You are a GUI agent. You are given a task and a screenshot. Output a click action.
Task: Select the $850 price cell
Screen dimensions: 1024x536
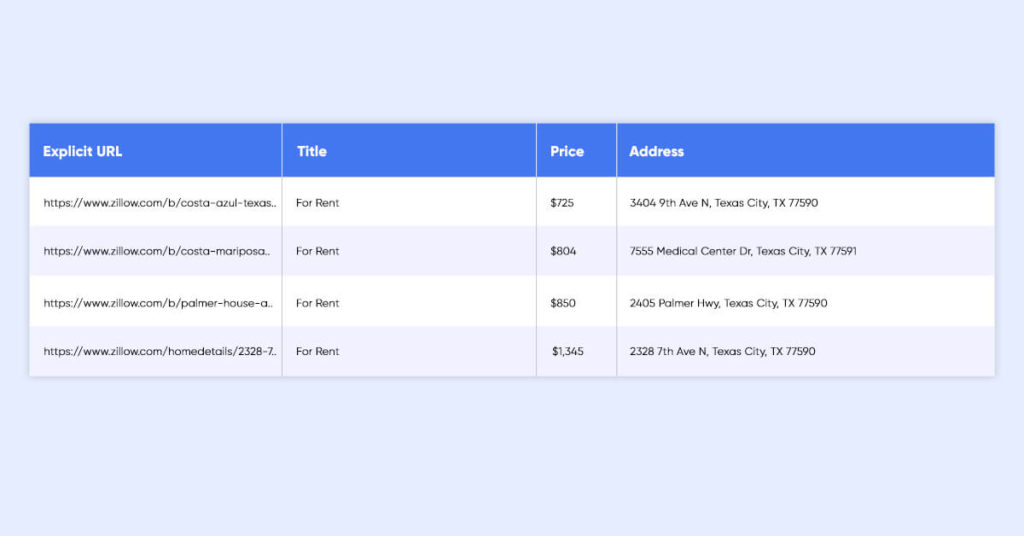(563, 303)
